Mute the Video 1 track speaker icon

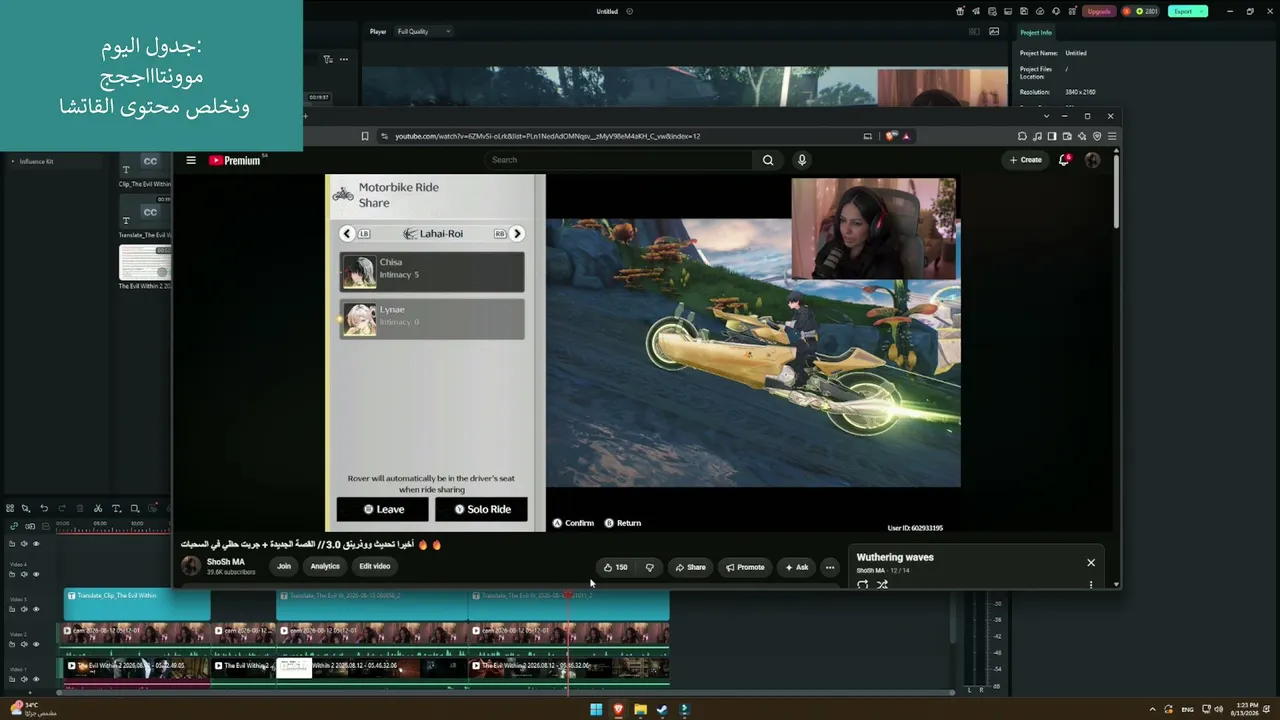25,679
